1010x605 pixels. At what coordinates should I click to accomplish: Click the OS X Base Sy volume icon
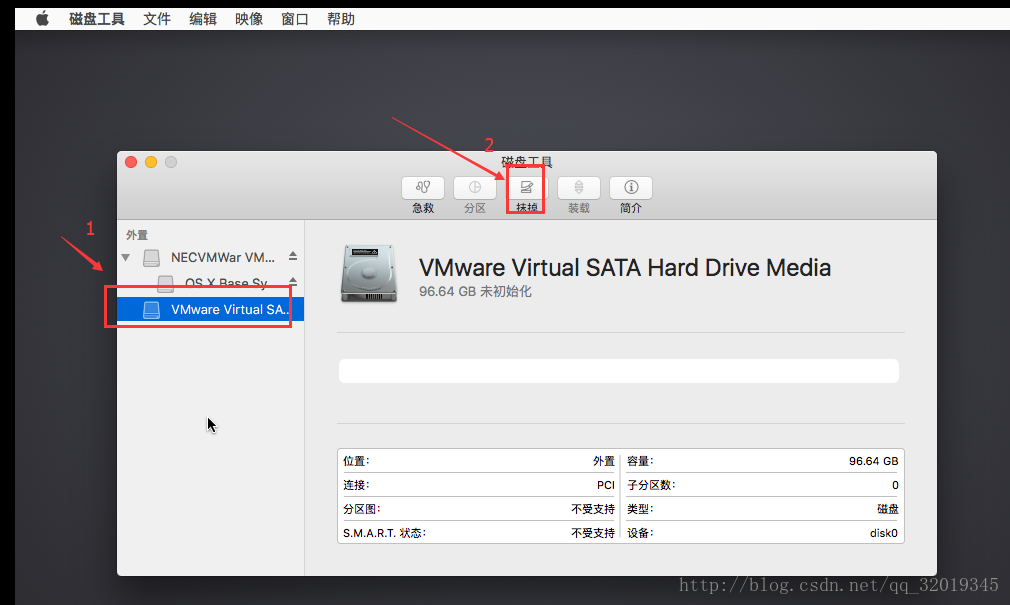coord(166,283)
